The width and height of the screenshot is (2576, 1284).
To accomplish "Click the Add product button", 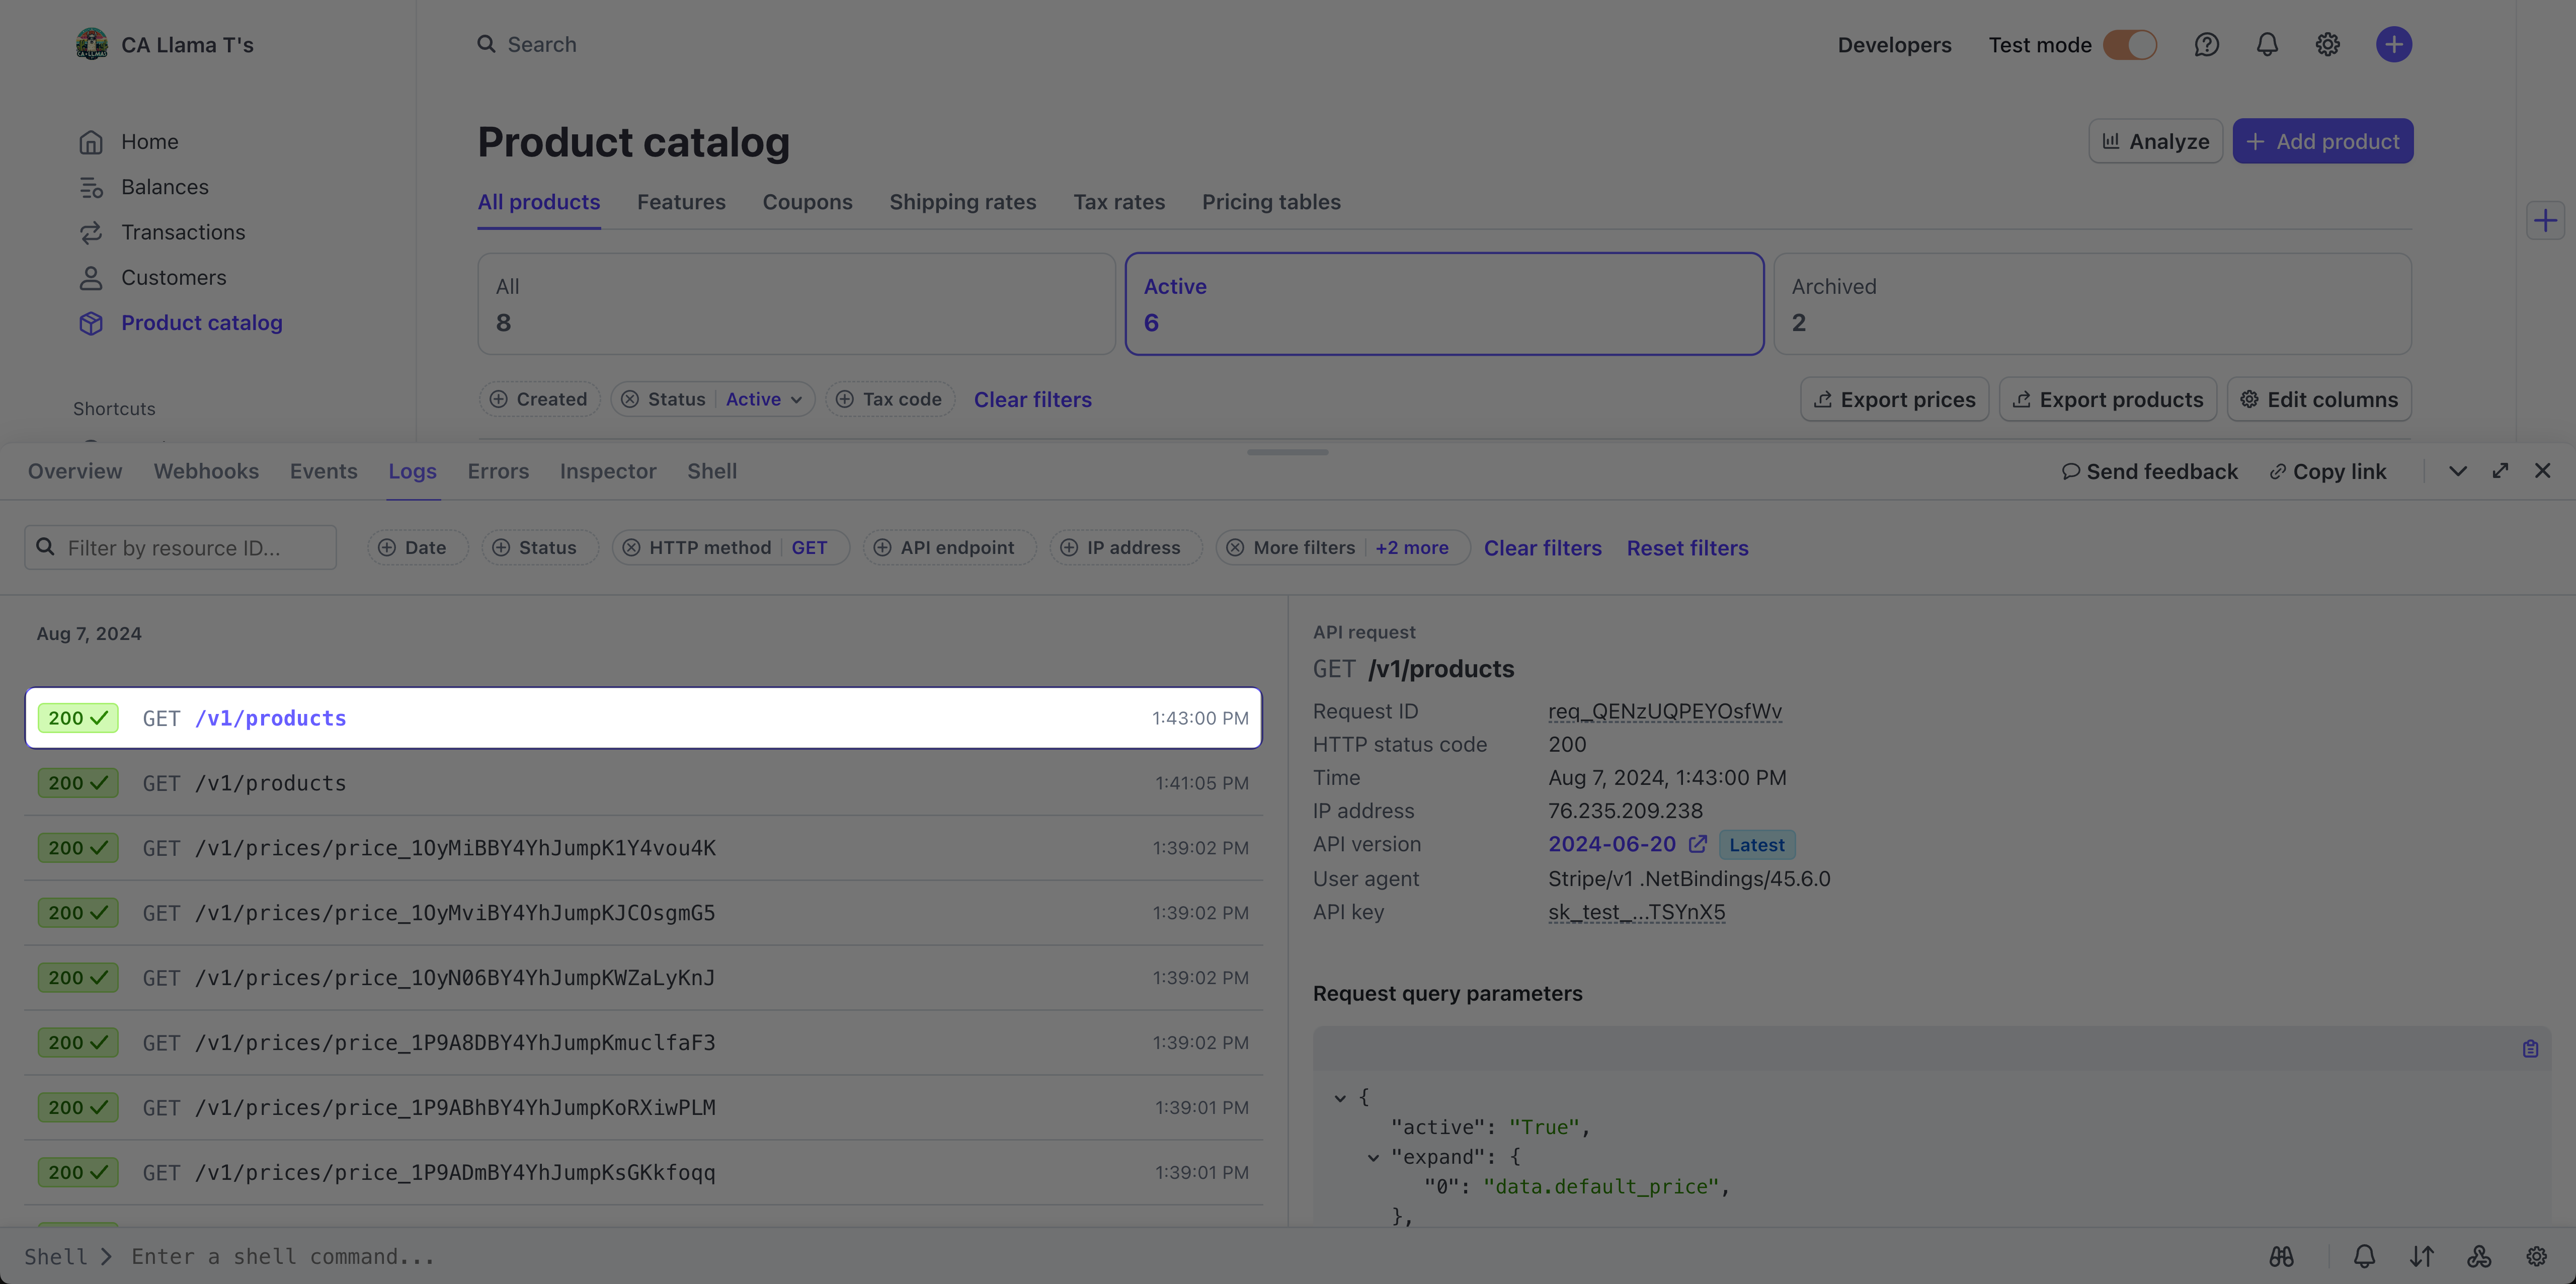I will pos(2322,141).
